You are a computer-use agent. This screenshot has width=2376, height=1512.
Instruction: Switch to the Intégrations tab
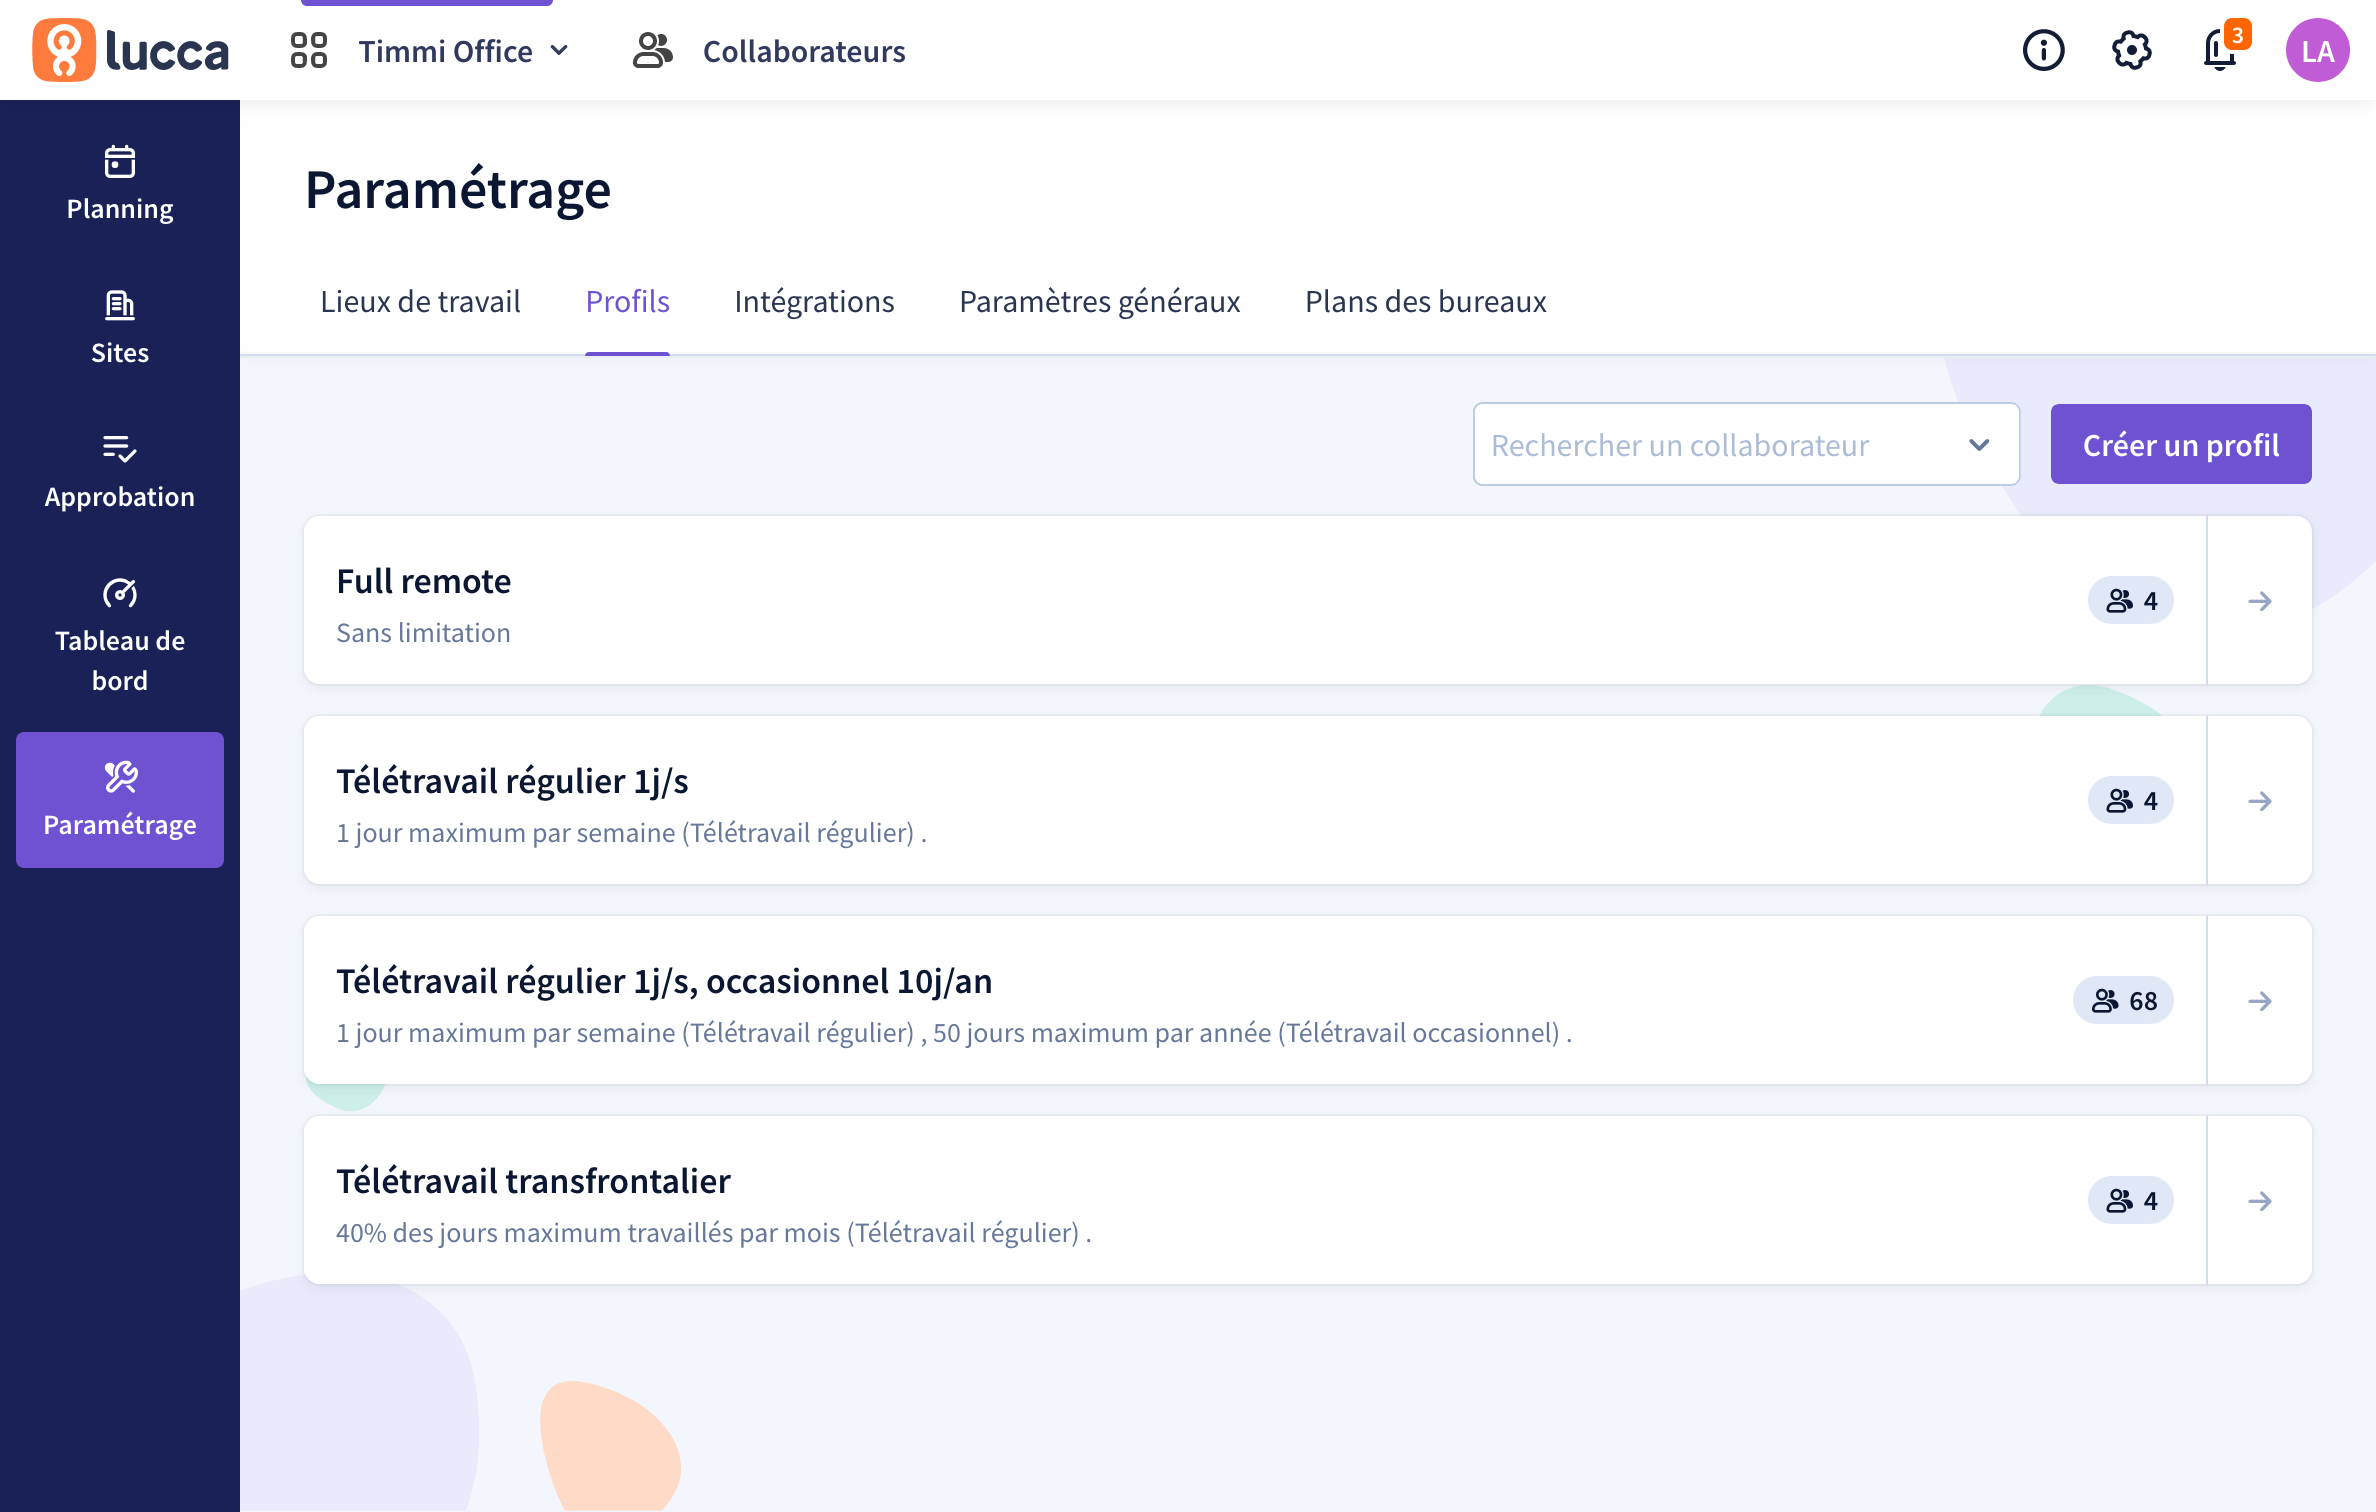[814, 301]
